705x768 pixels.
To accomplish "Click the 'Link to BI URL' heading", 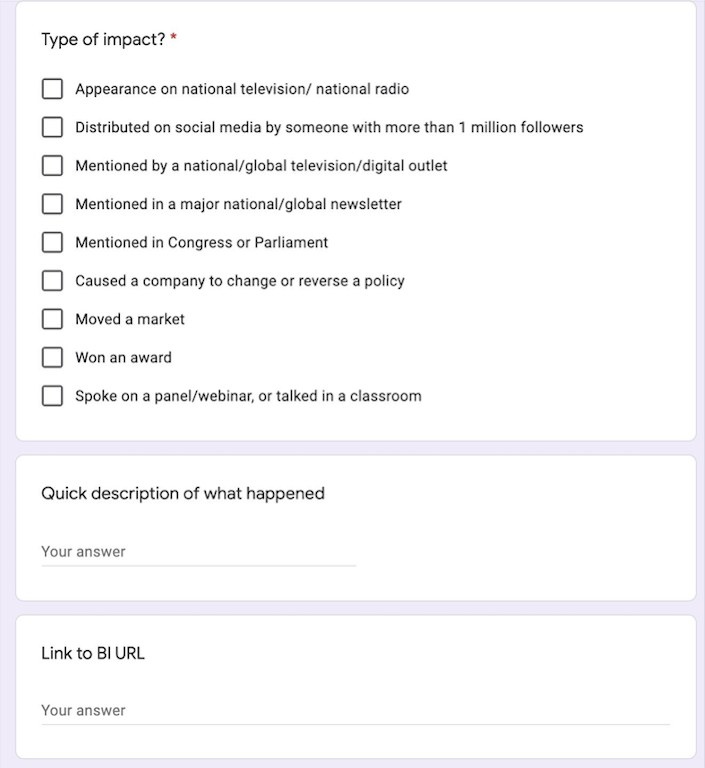I will (93, 654).
